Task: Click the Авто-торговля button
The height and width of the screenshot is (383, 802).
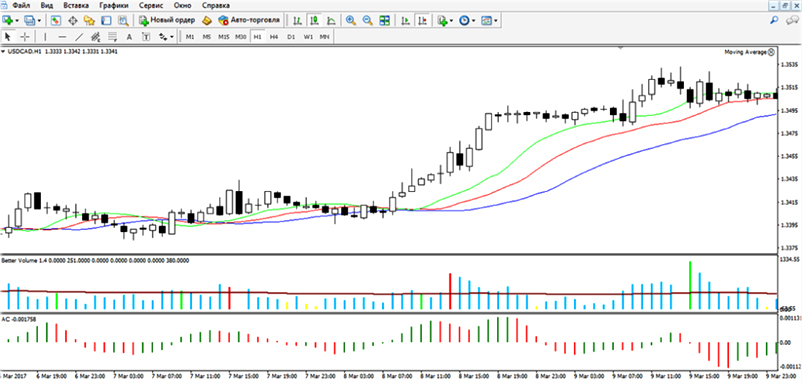Action: pos(249,20)
